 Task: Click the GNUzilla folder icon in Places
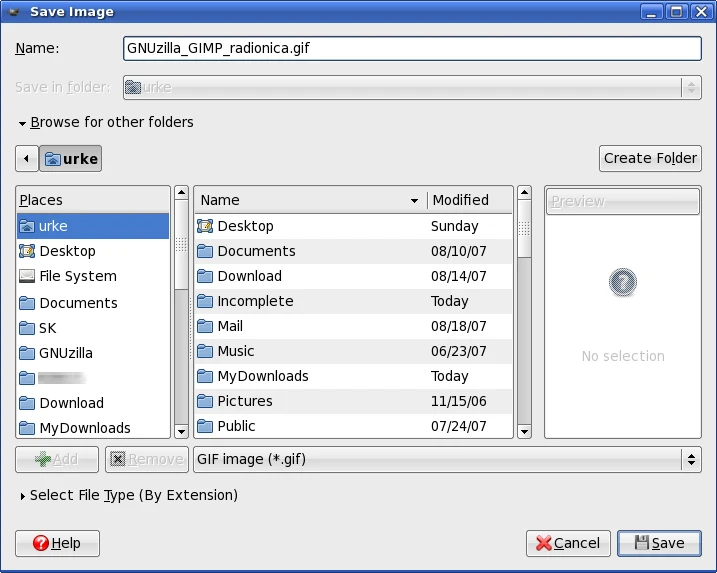pos(27,353)
